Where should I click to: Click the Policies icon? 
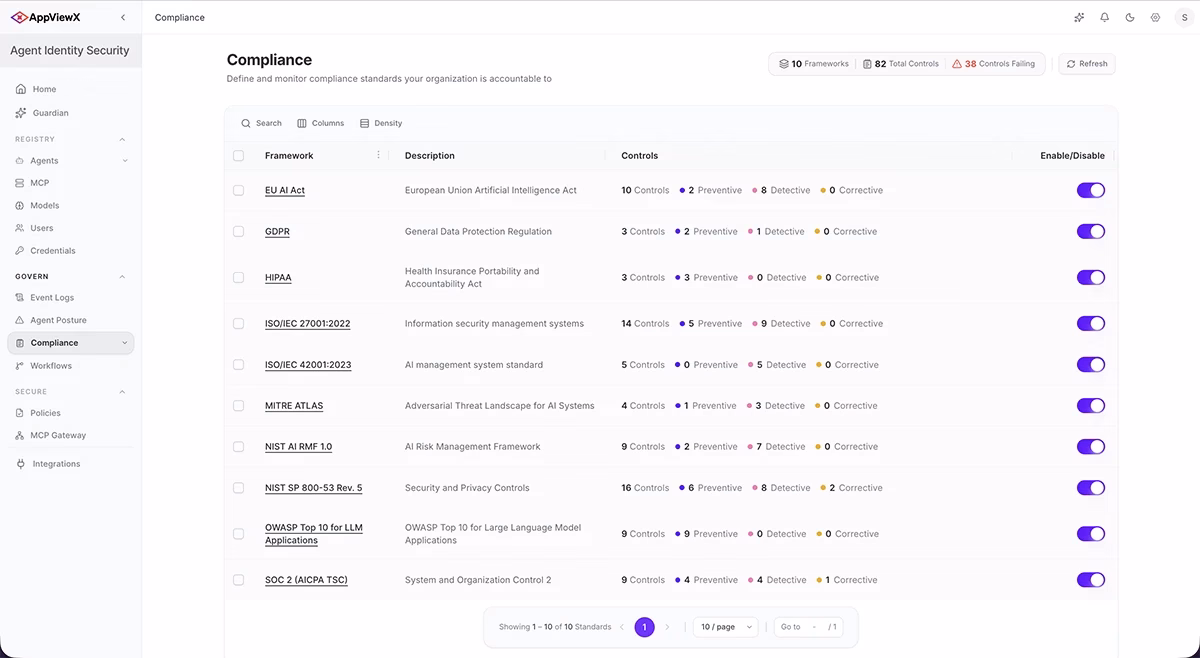[x=20, y=413]
